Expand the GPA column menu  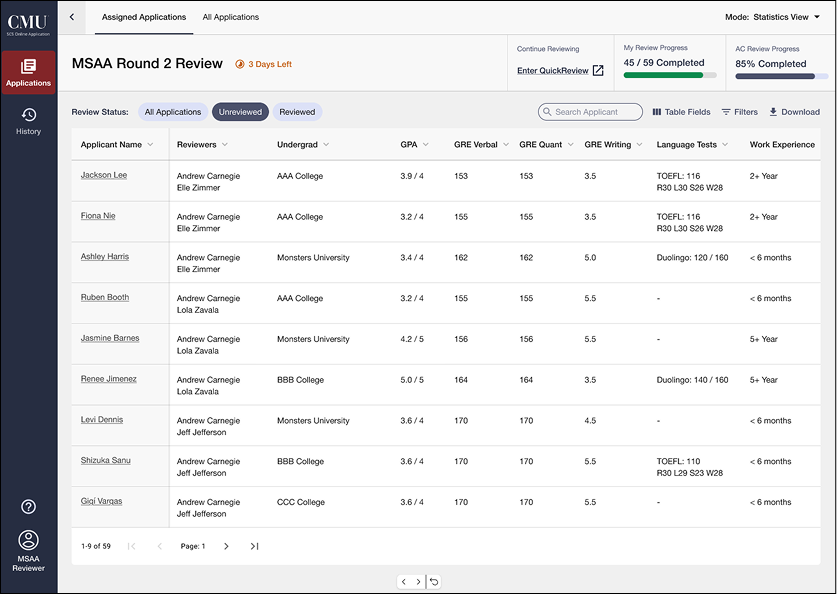425,145
